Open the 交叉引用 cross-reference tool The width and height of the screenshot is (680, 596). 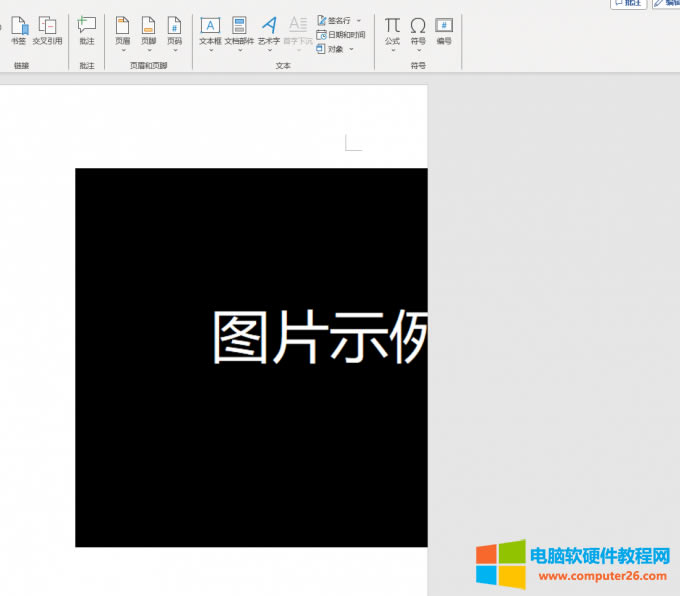47,27
